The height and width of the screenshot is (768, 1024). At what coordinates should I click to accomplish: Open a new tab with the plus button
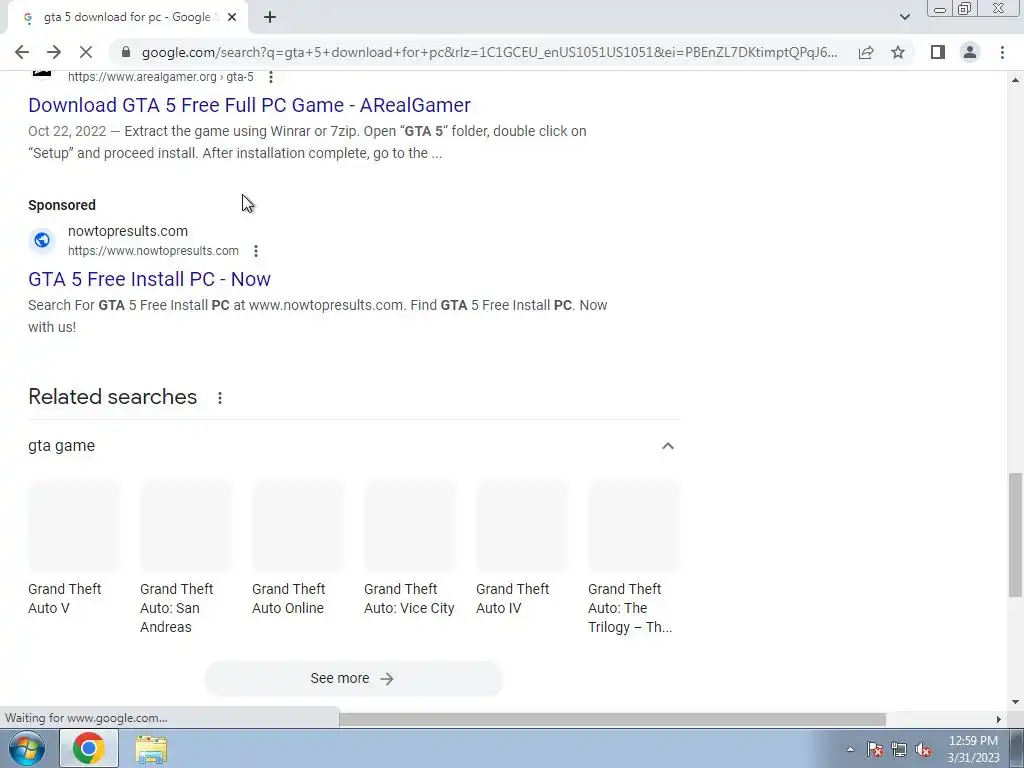tap(270, 17)
